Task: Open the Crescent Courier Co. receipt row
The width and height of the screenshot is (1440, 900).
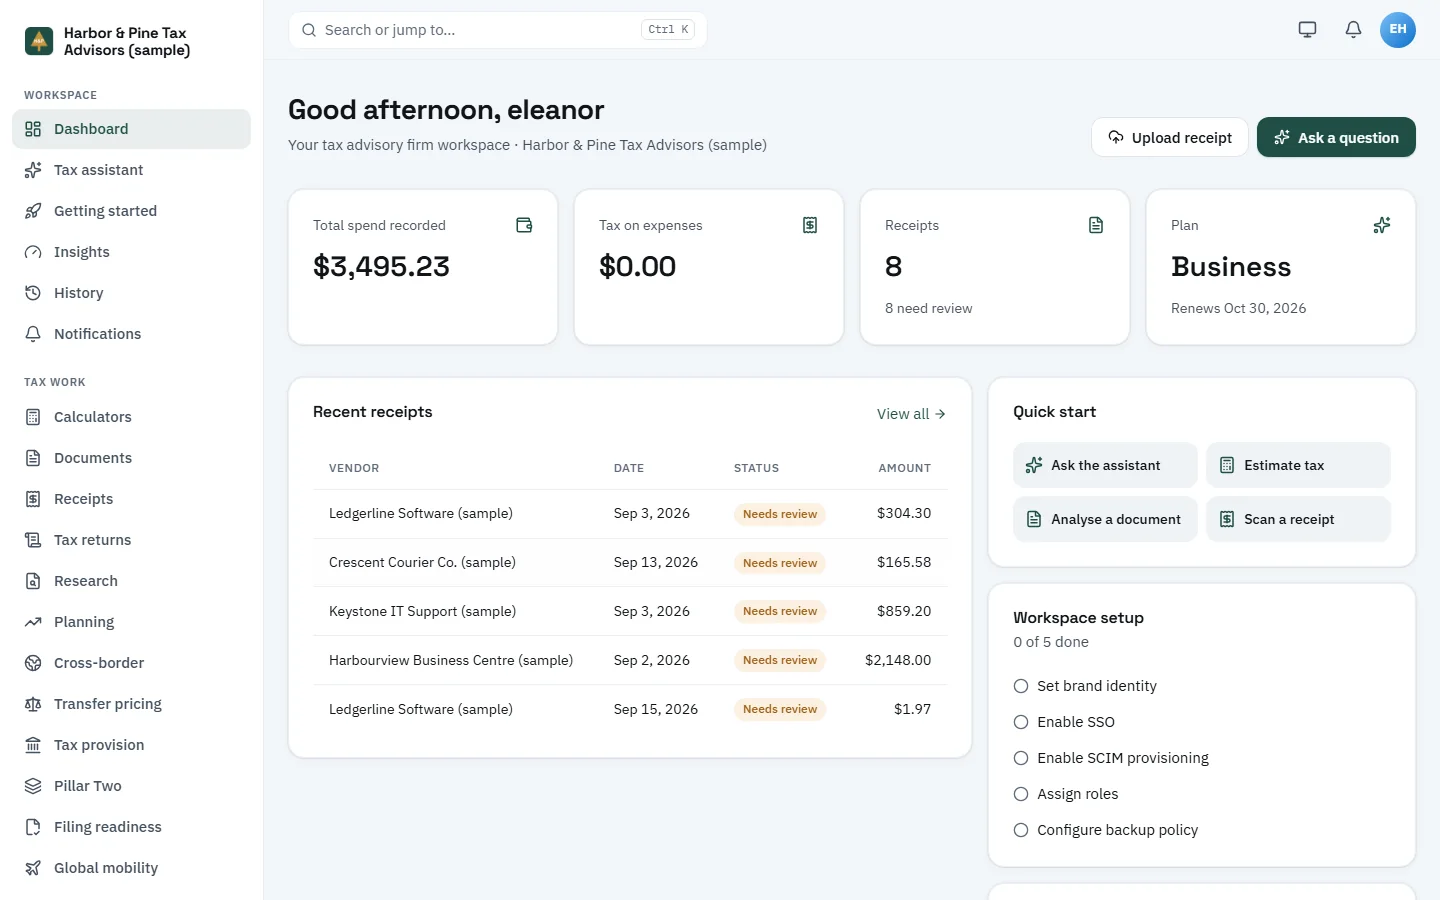Action: point(630,562)
